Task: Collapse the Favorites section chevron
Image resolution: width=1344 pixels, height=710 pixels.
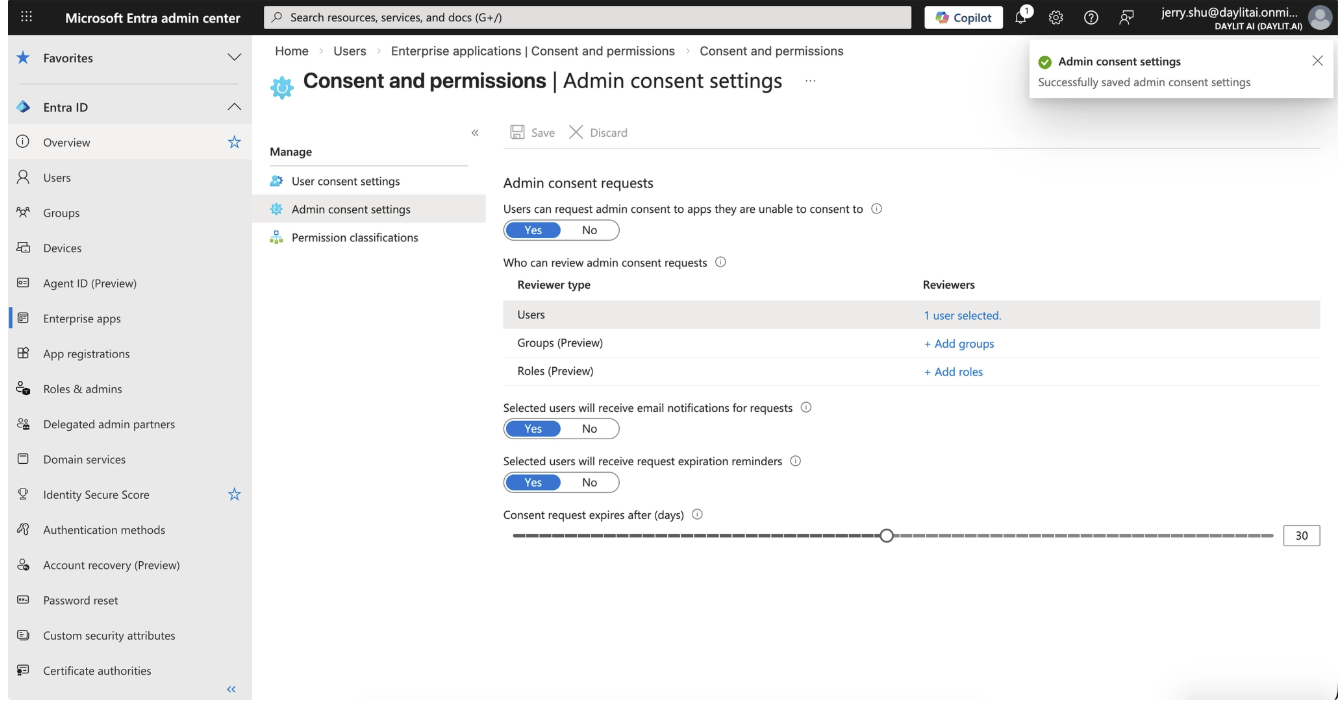Action: click(234, 58)
